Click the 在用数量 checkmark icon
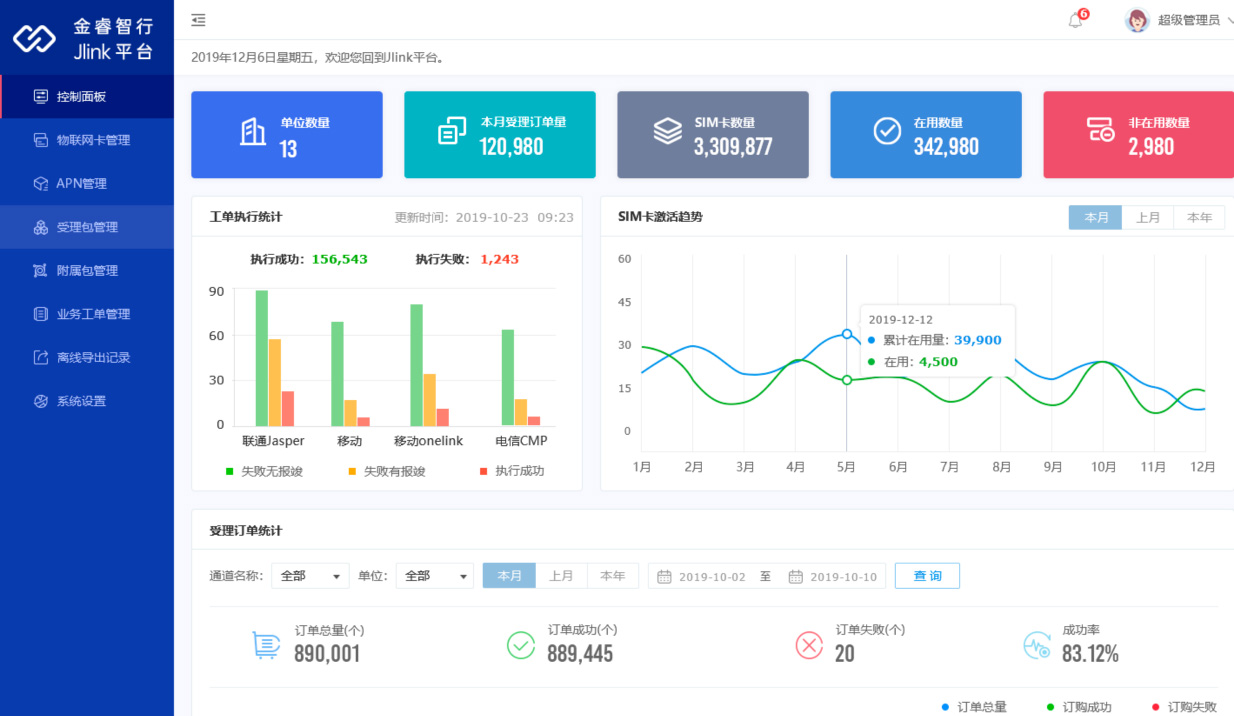Viewport: 1234px width, 716px height. [x=887, y=132]
